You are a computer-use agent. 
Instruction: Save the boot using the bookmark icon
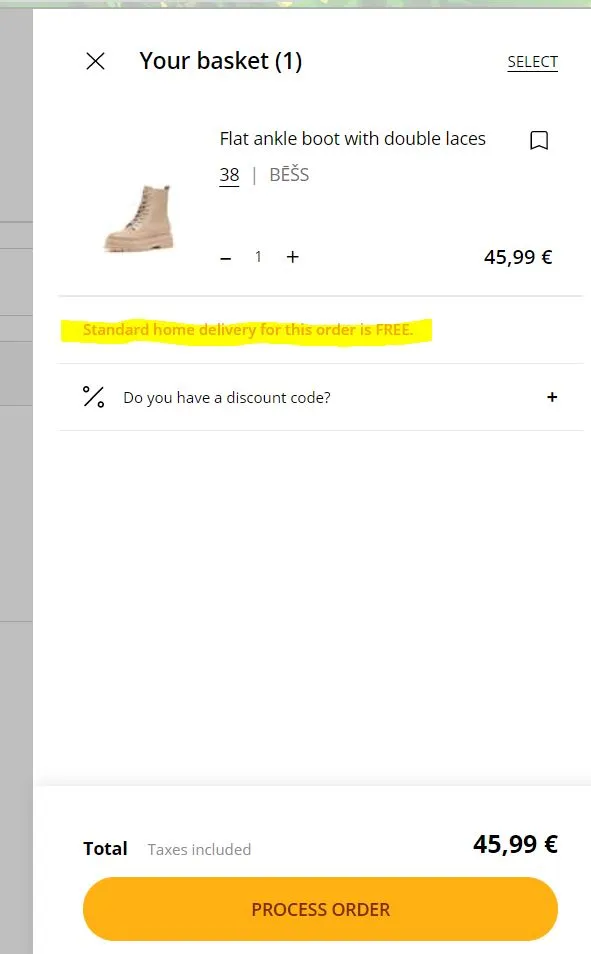point(539,140)
